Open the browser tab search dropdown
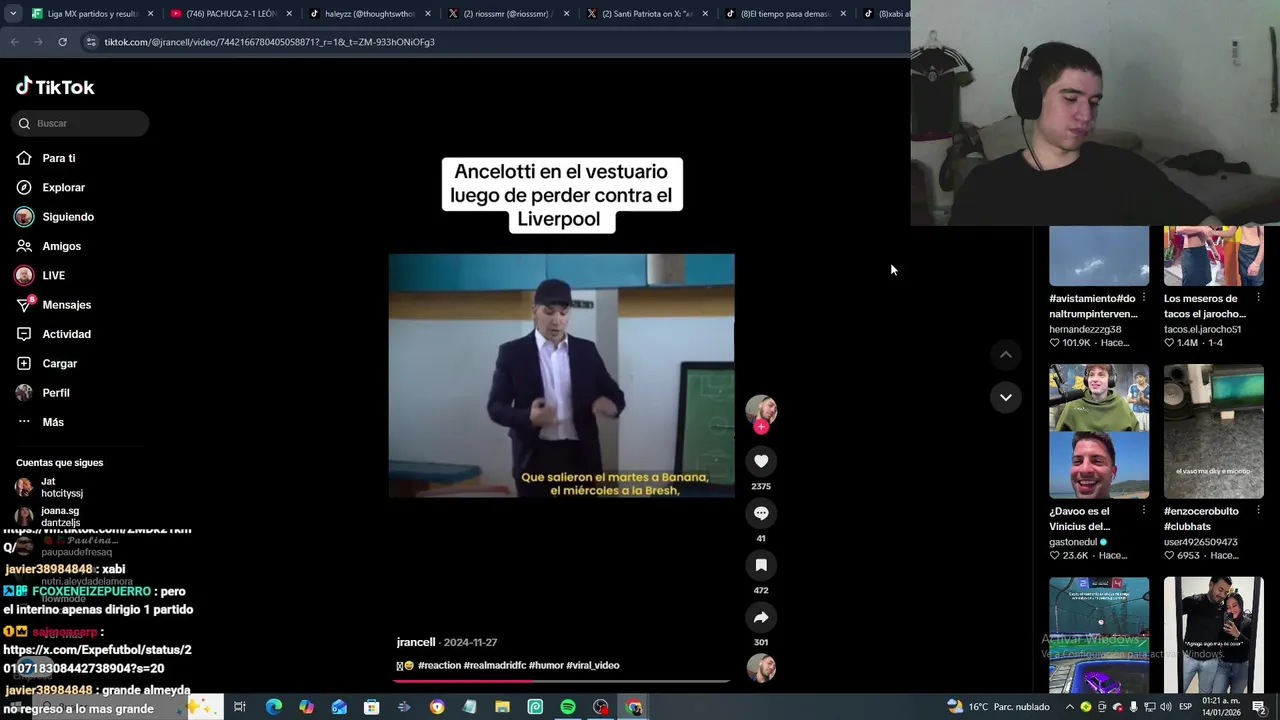Screen dimensions: 1280x720 12,14
